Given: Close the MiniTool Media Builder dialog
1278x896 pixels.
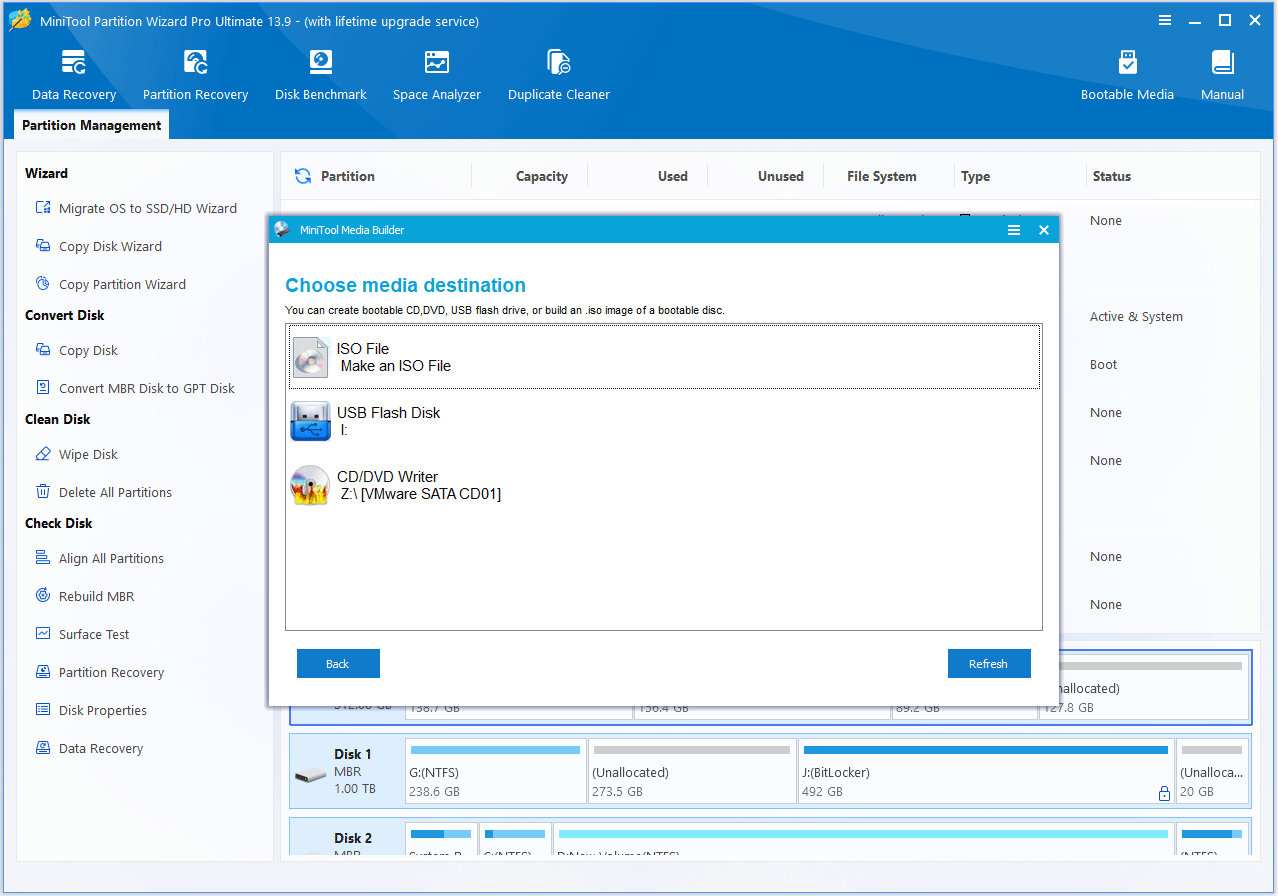Looking at the screenshot, I should (x=1044, y=230).
